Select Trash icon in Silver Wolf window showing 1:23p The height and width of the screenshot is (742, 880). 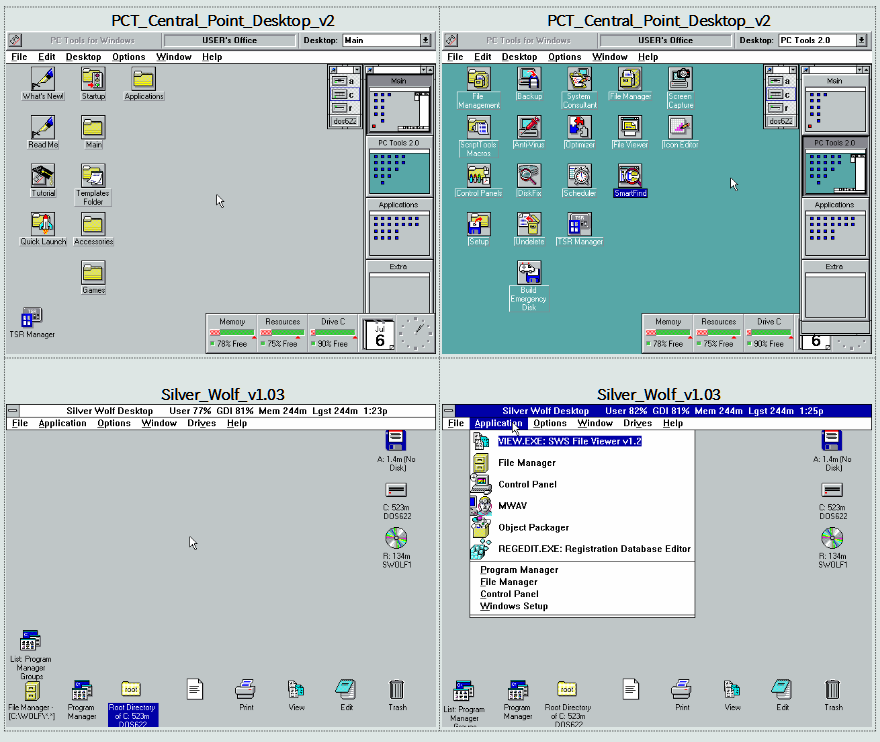point(397,695)
